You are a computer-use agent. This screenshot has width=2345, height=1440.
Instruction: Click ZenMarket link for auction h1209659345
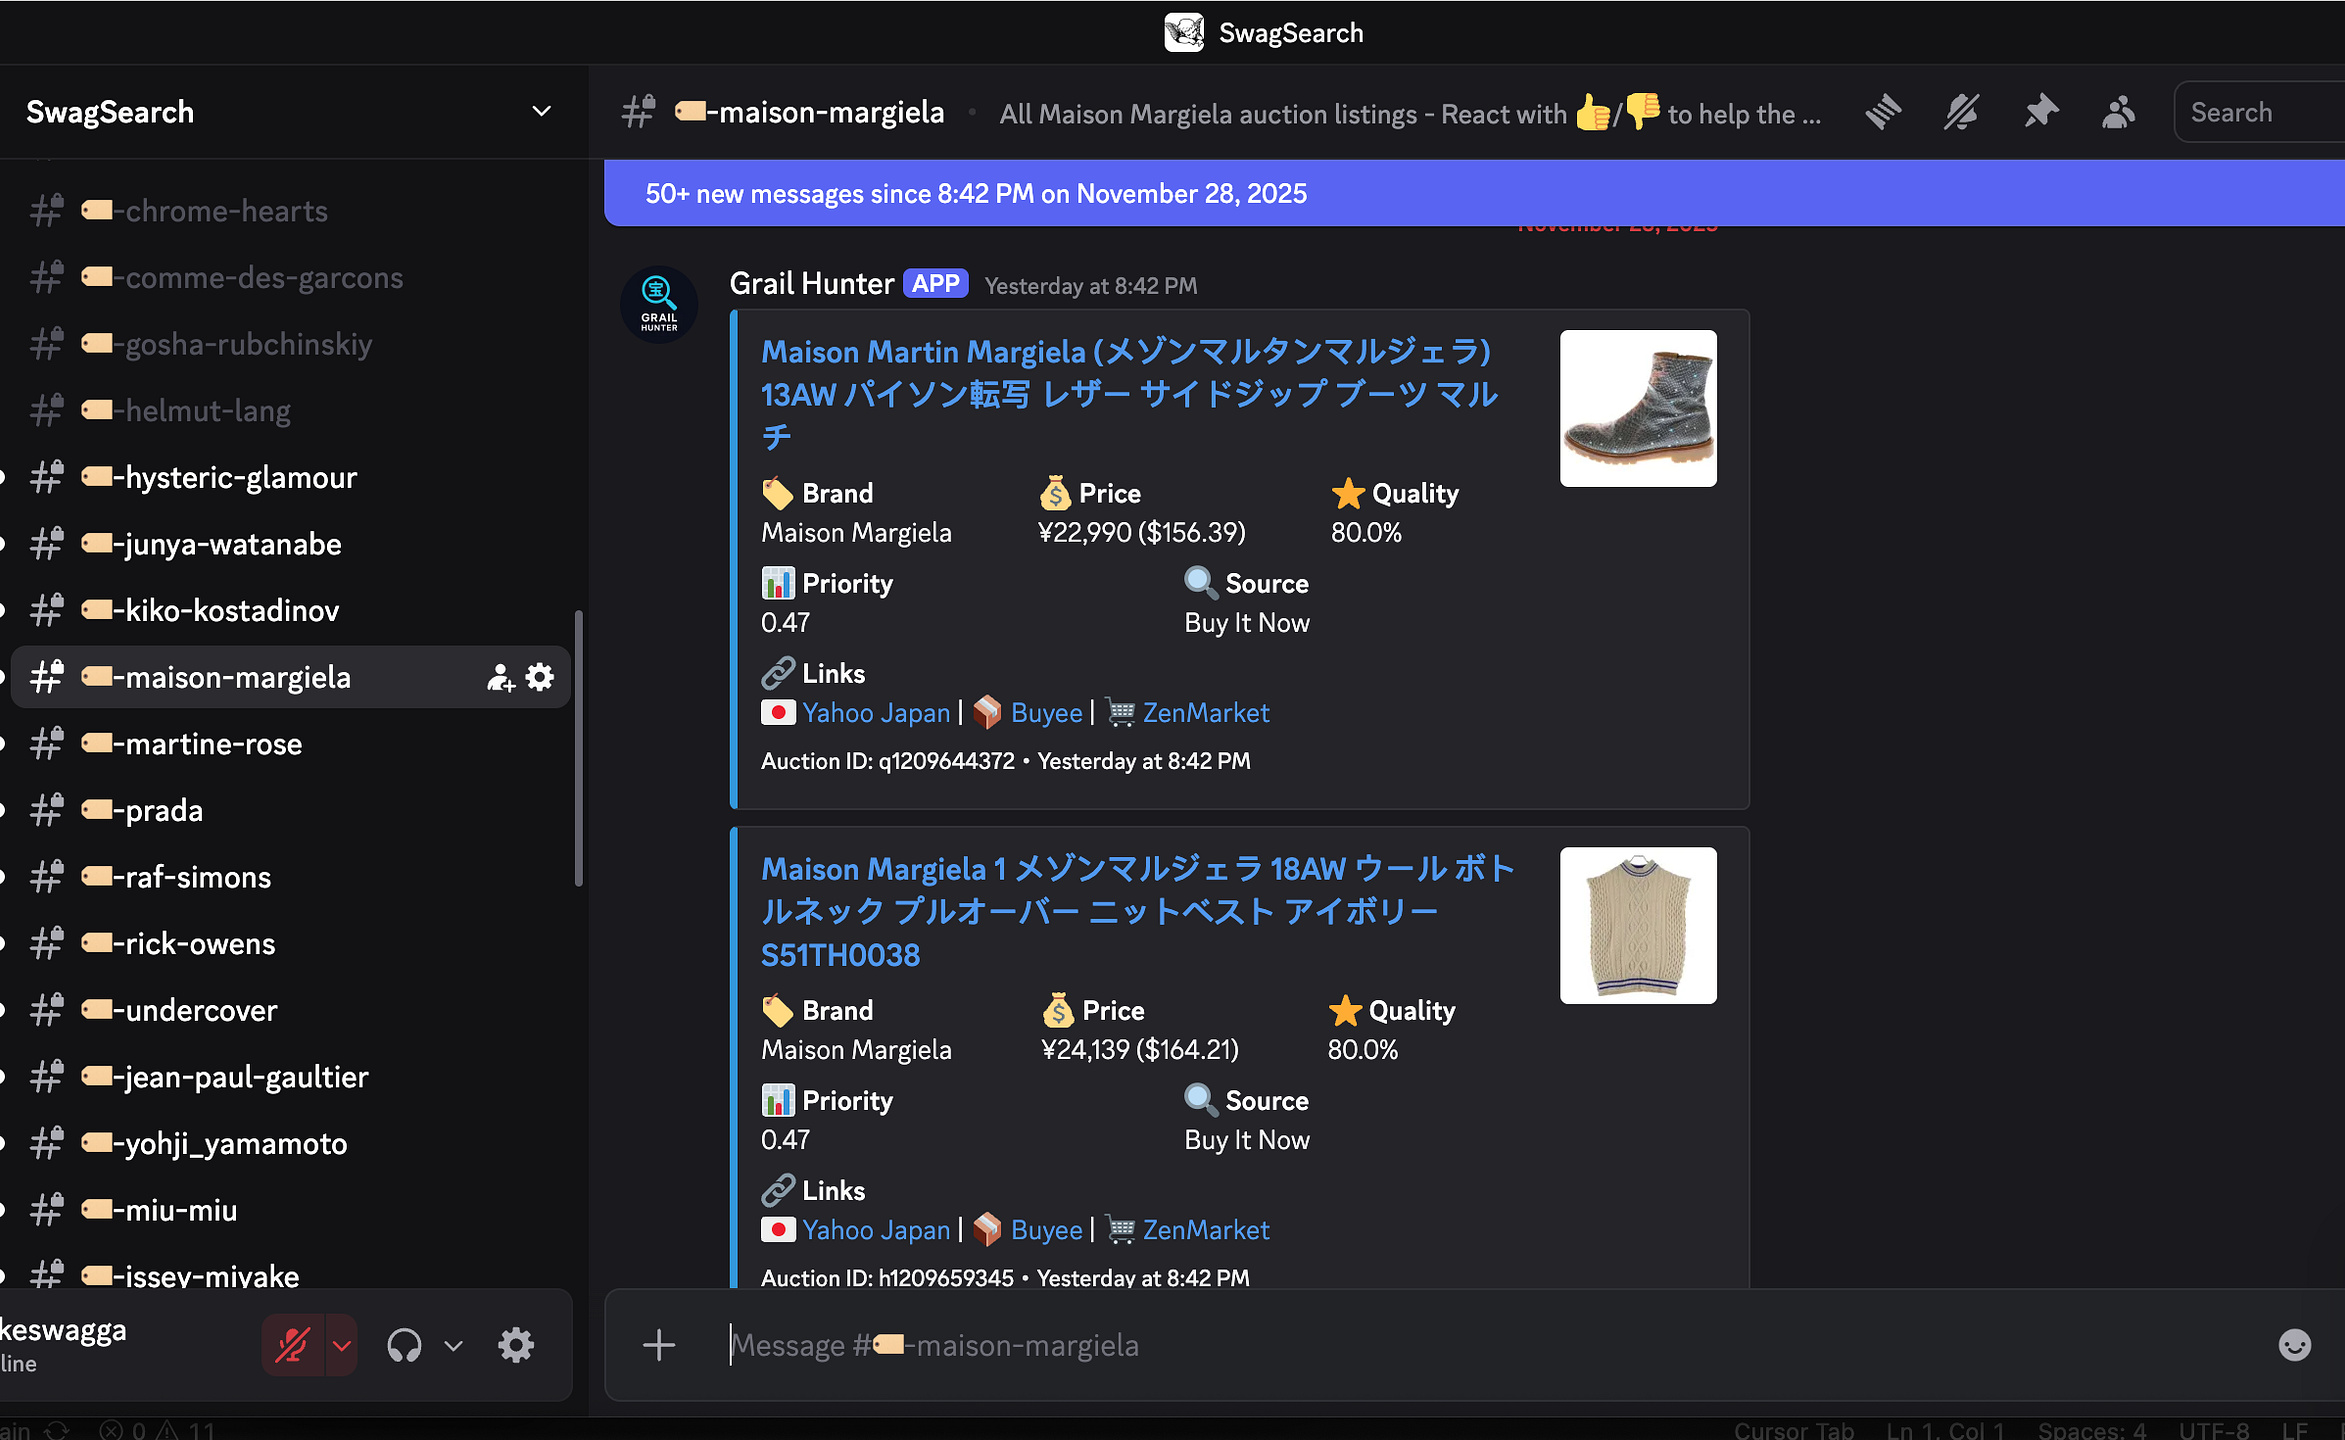(x=1206, y=1229)
